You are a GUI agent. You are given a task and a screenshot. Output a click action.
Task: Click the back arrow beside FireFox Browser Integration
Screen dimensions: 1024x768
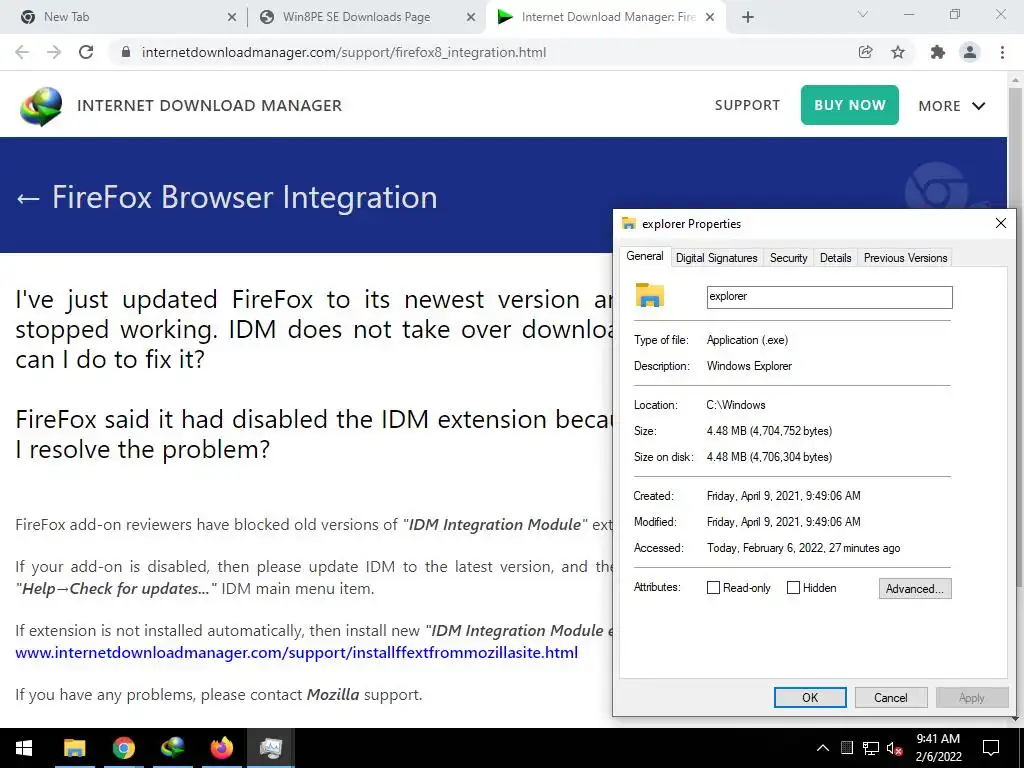(x=27, y=198)
